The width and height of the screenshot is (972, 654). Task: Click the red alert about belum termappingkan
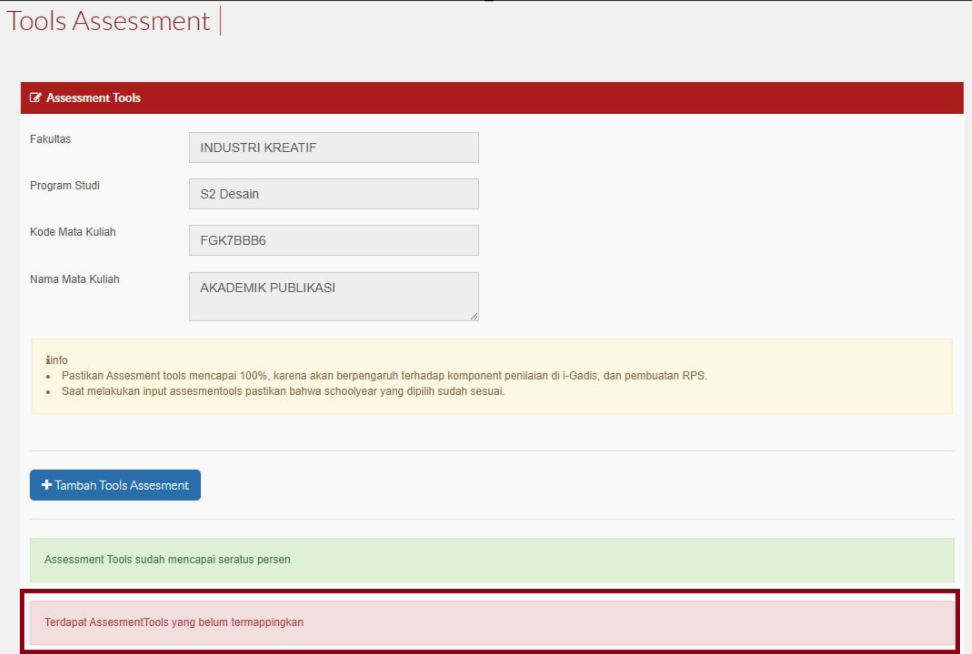(491, 622)
